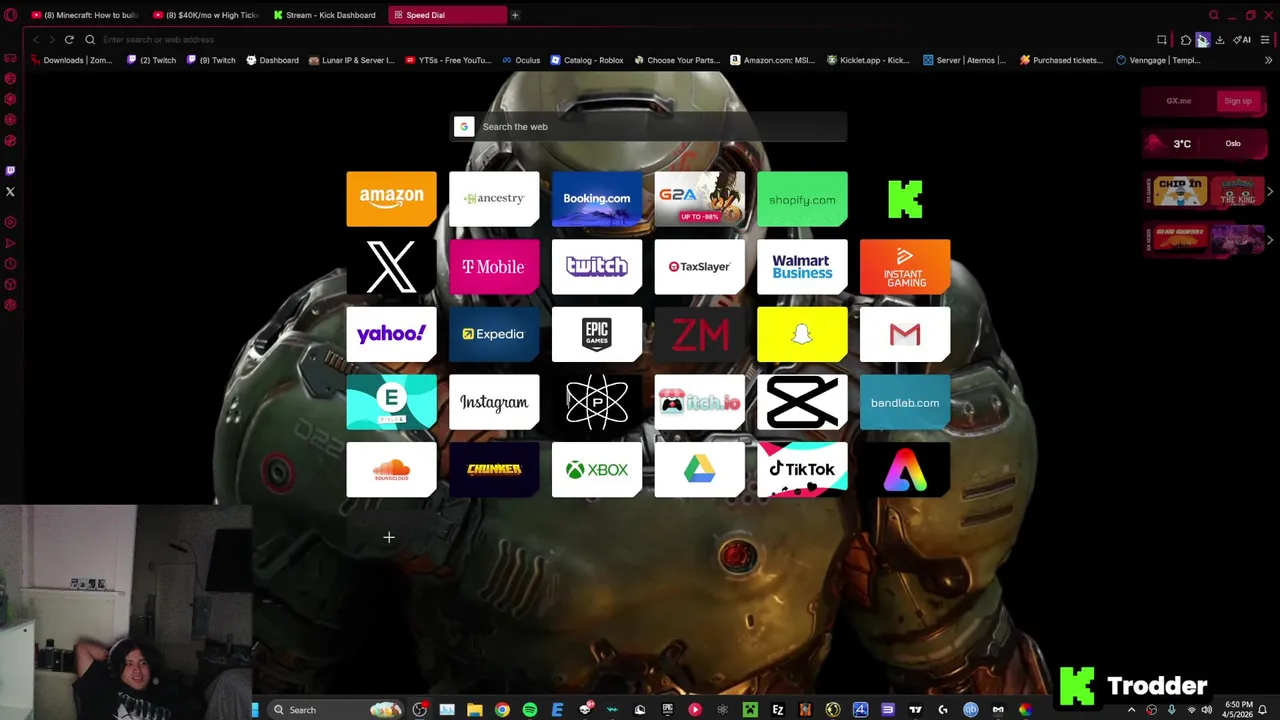The width and height of the screenshot is (1280, 720).
Task: Open the Easy Setup menu icon
Action: (x=1265, y=40)
